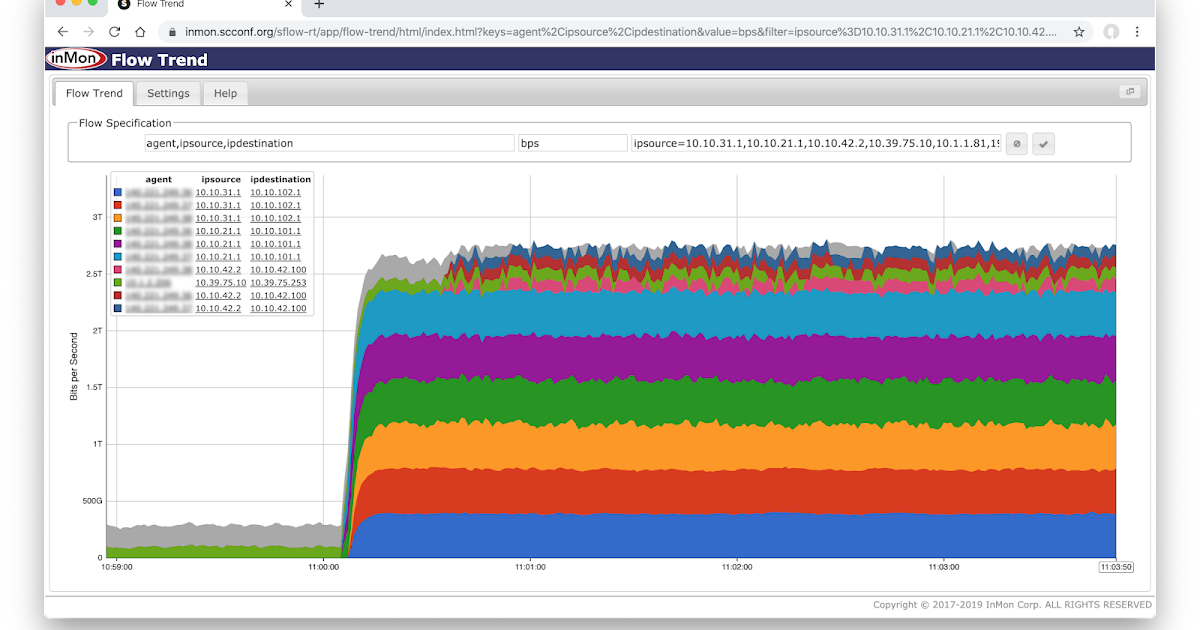This screenshot has width=1200, height=630.
Task: Reload the Flow Trend page
Action: pyautogui.click(x=114, y=31)
